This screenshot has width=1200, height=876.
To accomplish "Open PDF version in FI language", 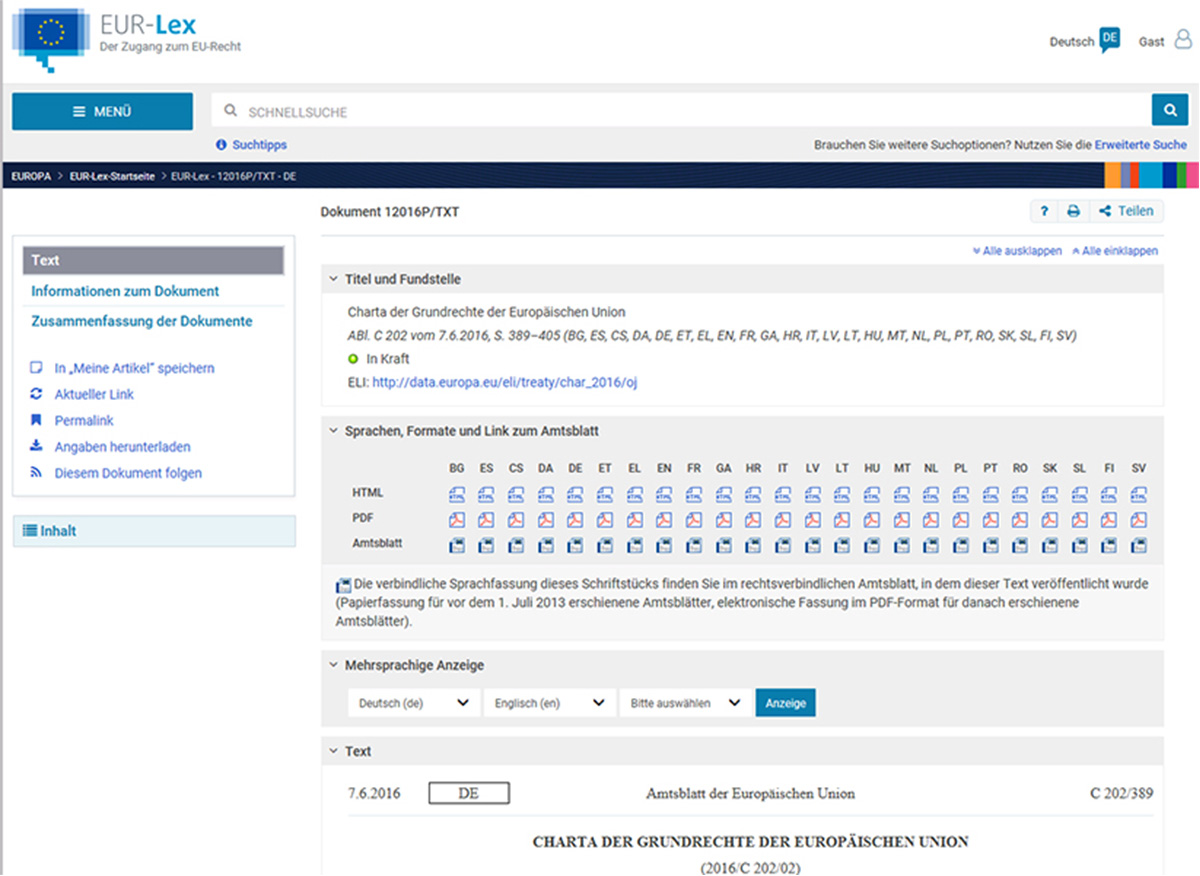I will [x=1109, y=520].
